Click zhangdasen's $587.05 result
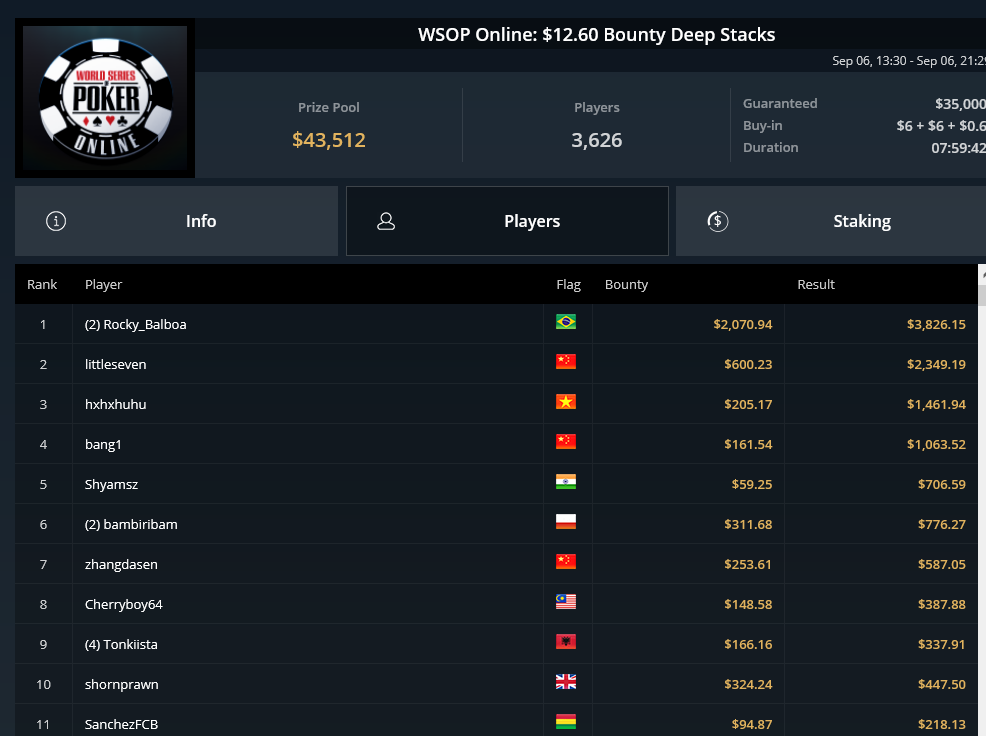The width and height of the screenshot is (986, 736). (x=942, y=564)
